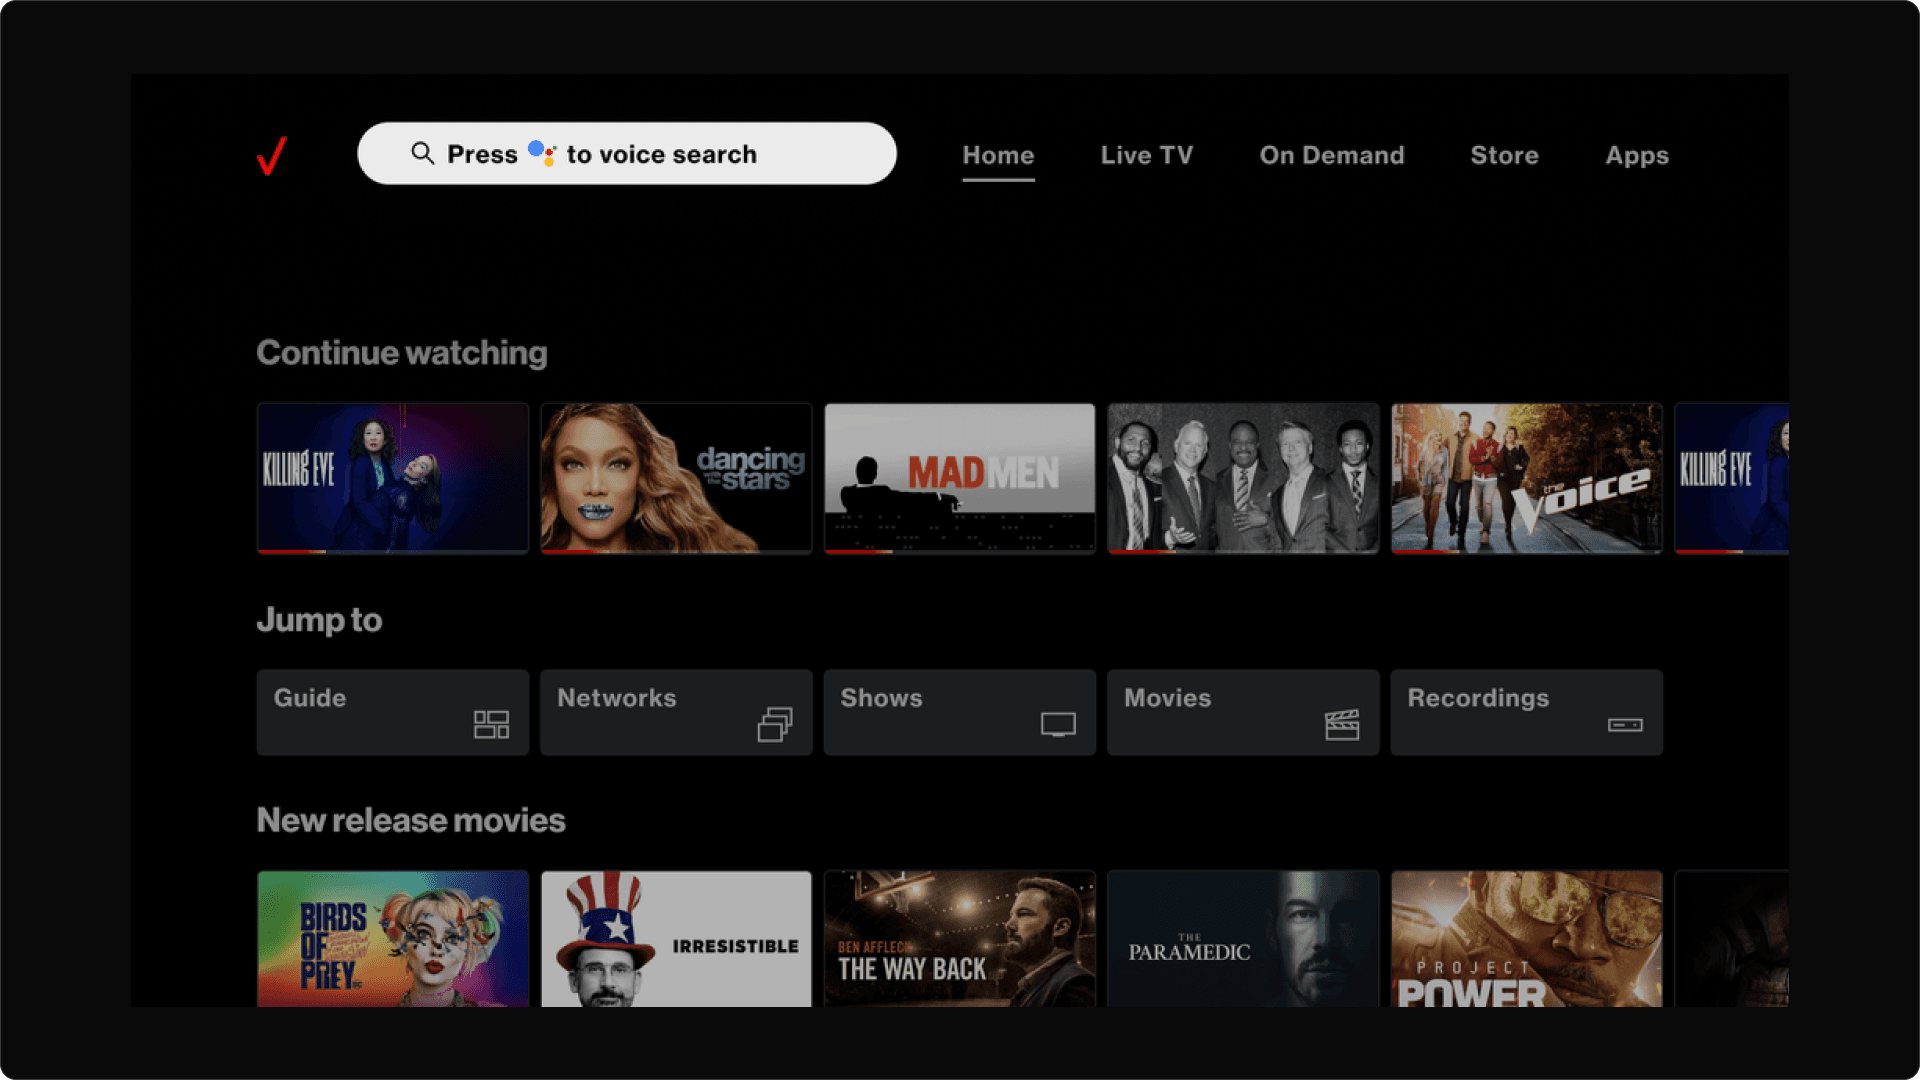Click the Jump to heading
The height and width of the screenshot is (1080, 1920).
(x=319, y=620)
